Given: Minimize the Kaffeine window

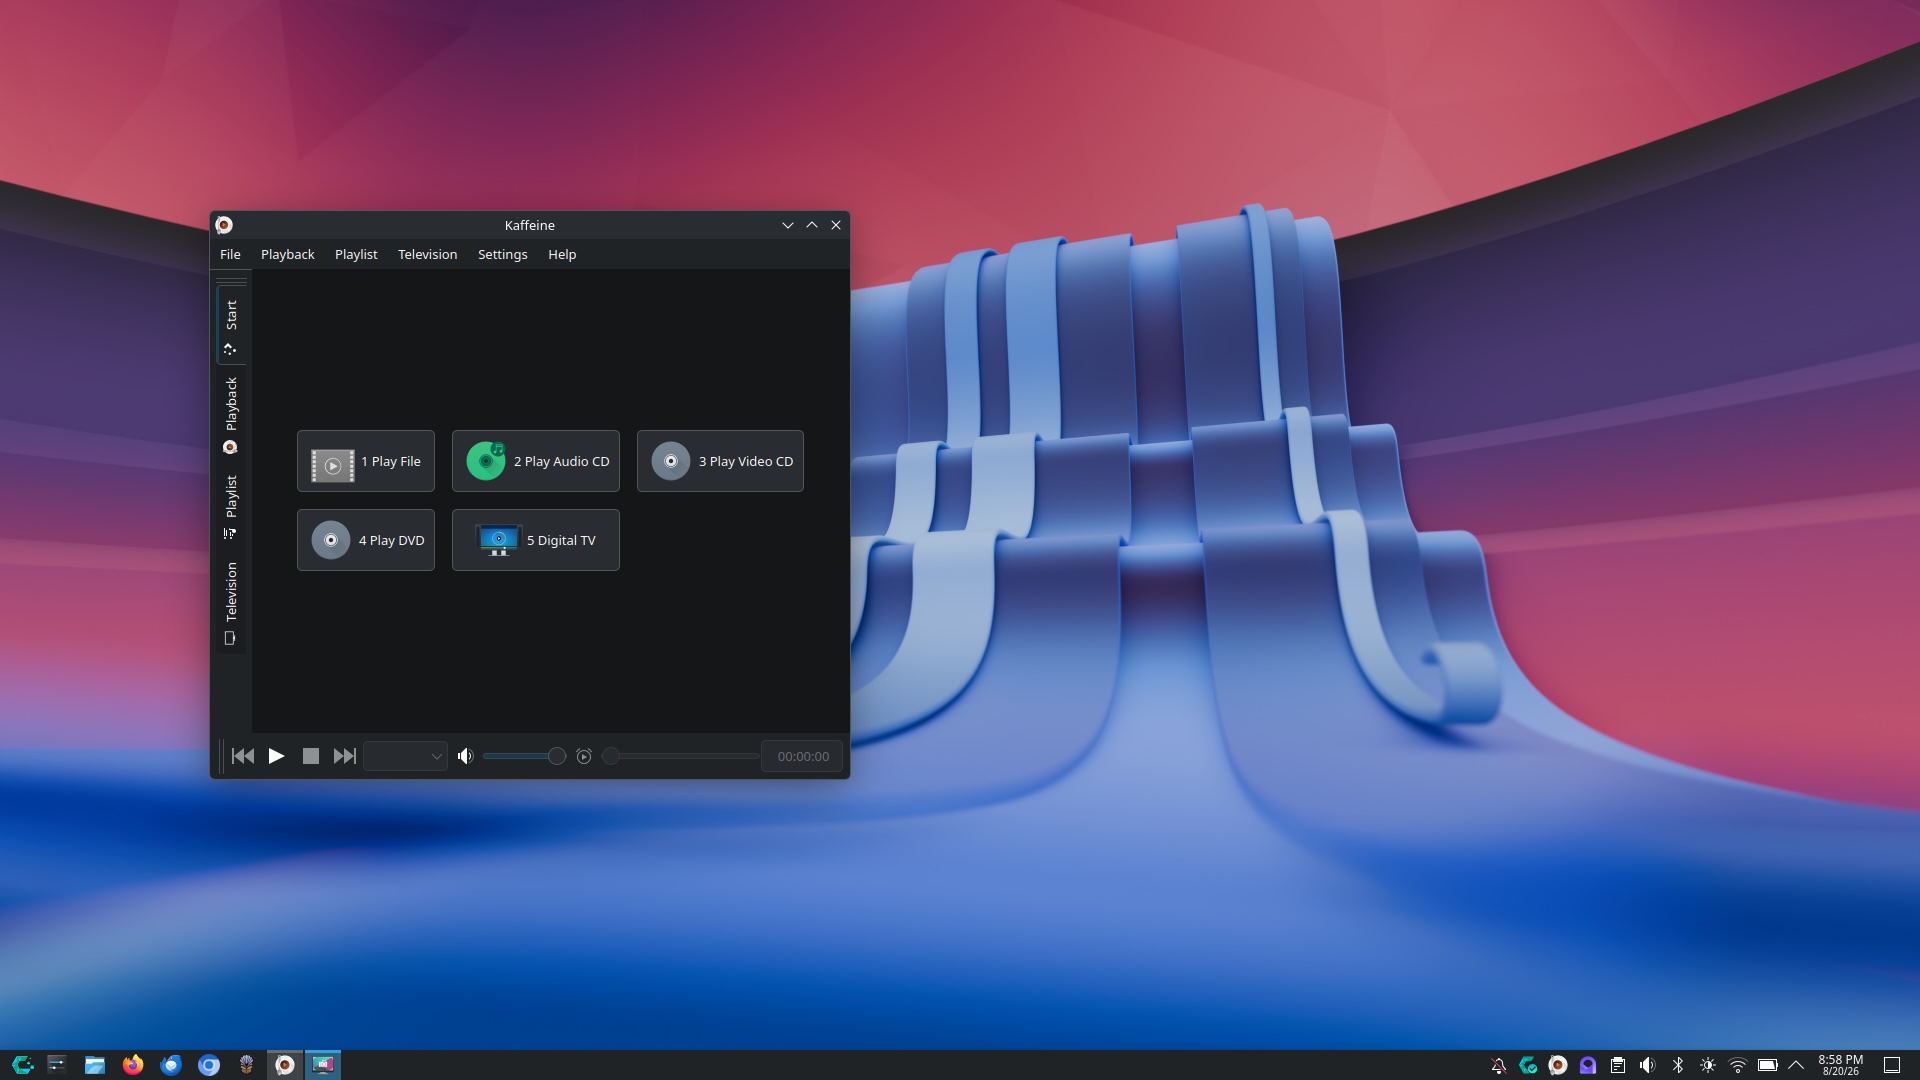Looking at the screenshot, I should pyautogui.click(x=788, y=225).
